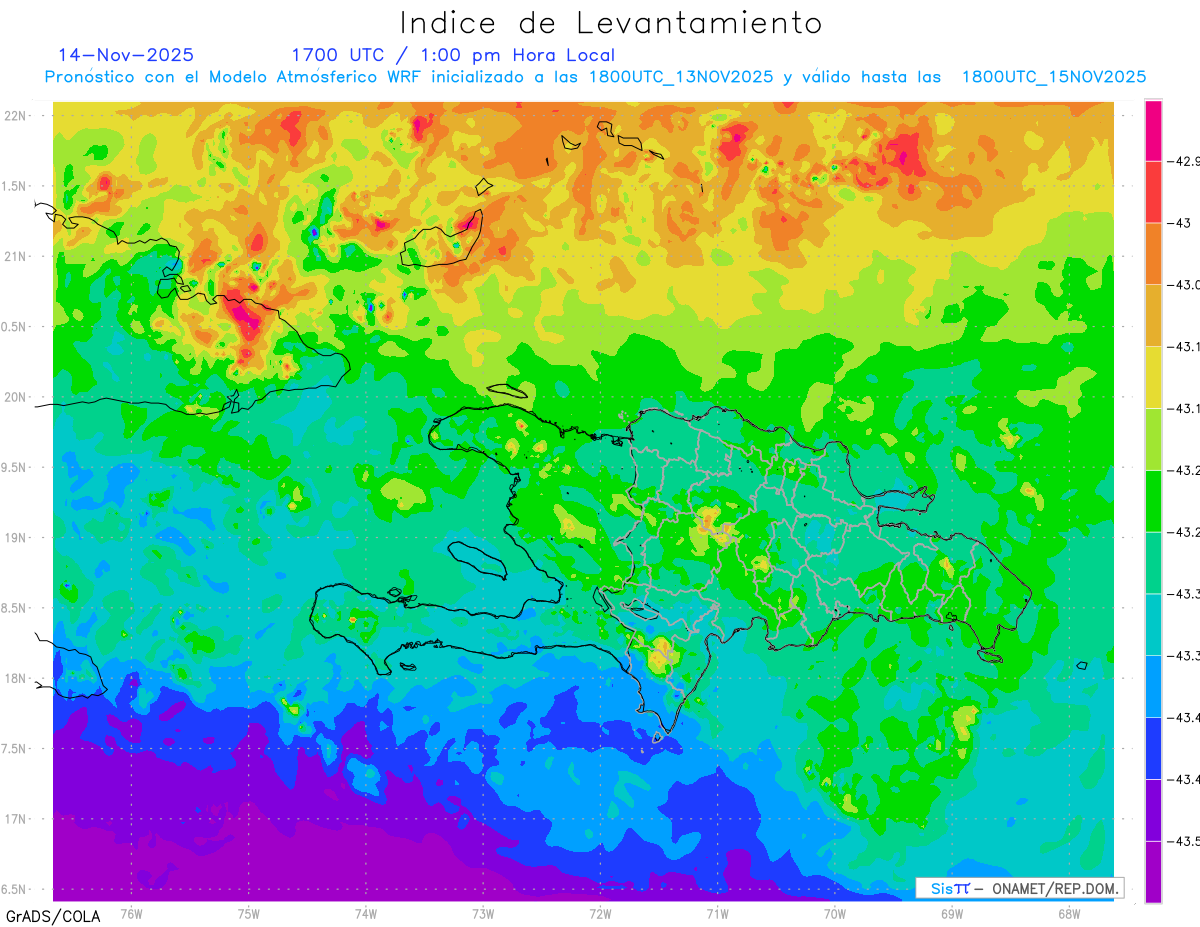Click the '74W' longitude label
The image size is (1200, 927).
pos(365,913)
